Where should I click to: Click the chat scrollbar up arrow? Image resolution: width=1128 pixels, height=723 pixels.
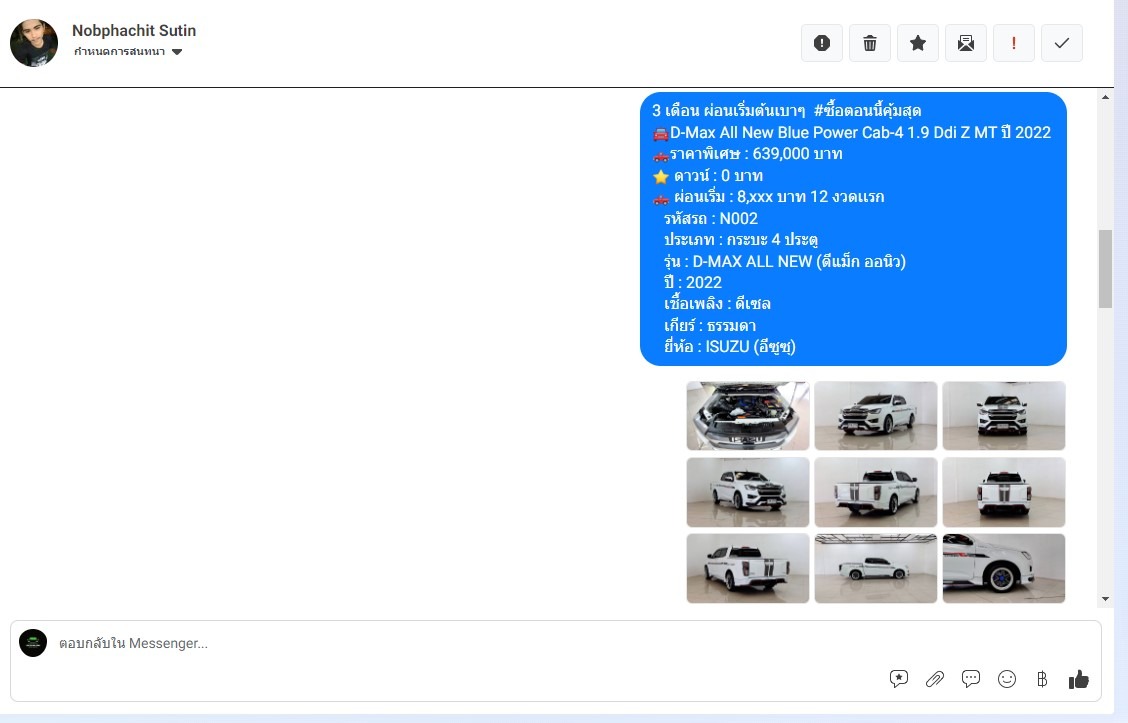tap(1105, 96)
